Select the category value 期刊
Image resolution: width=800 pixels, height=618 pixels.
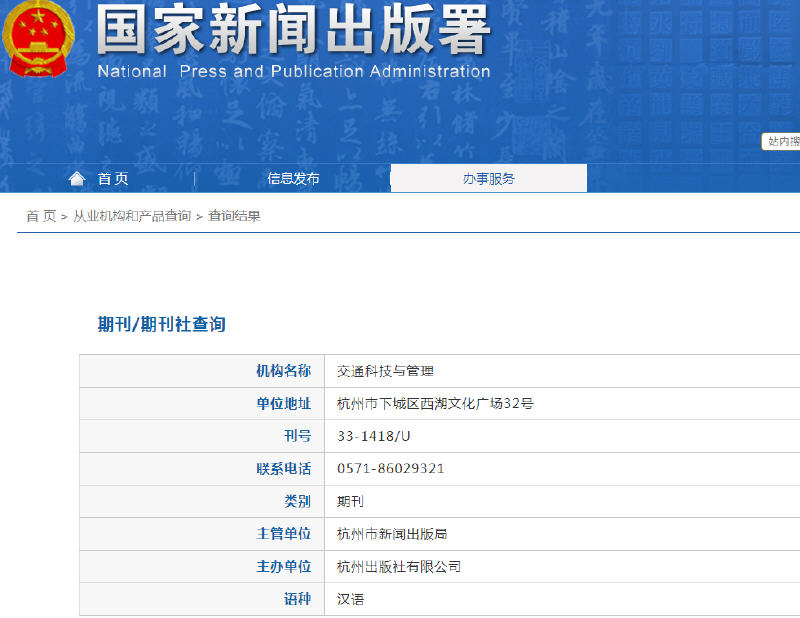click(350, 501)
